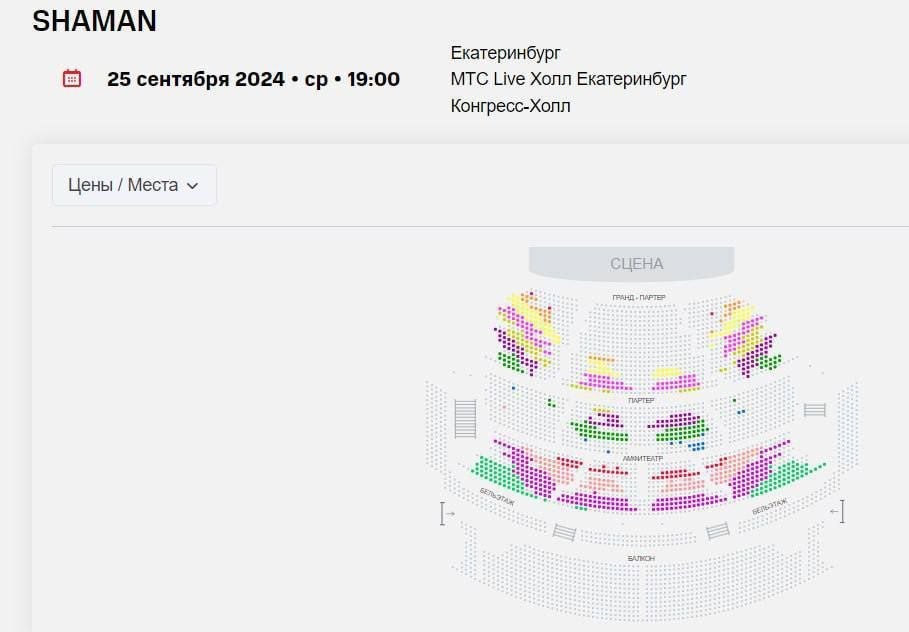Click the left large staircase icon
The height and width of the screenshot is (632, 909).
pos(465,419)
